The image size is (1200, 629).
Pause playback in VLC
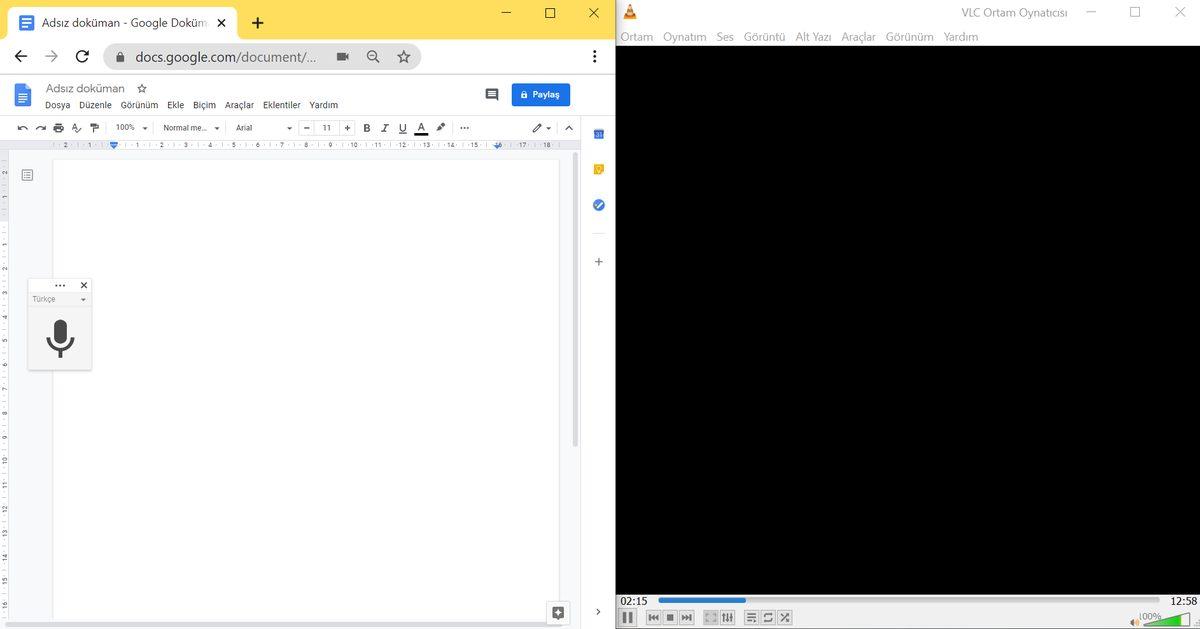pos(627,617)
